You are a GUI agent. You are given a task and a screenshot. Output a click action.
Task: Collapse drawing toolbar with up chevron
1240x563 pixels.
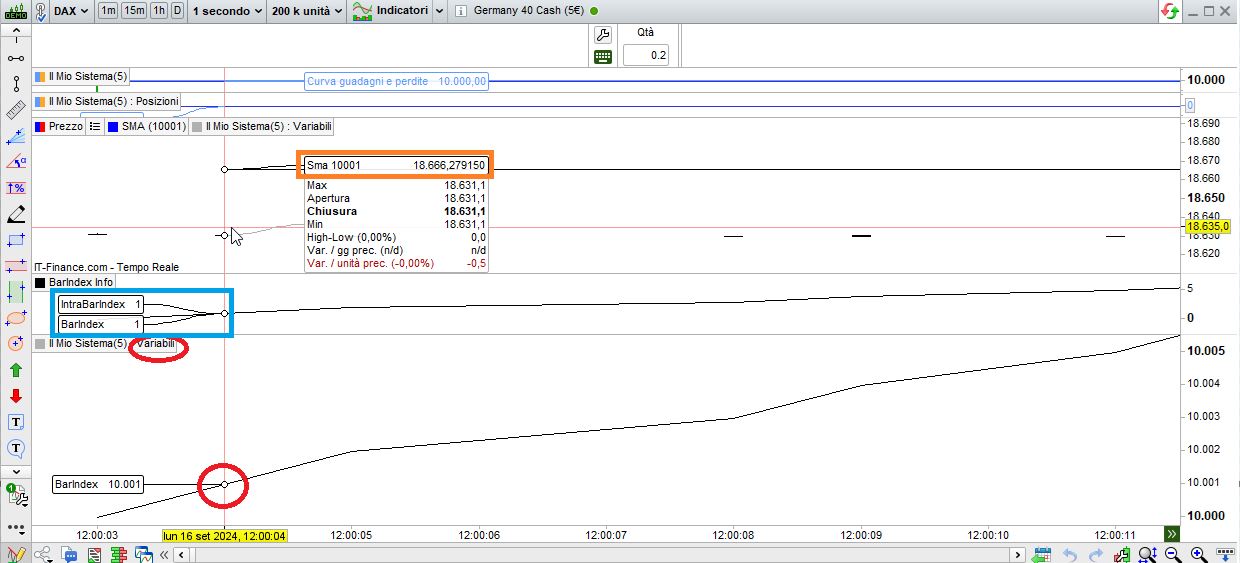(16, 31)
